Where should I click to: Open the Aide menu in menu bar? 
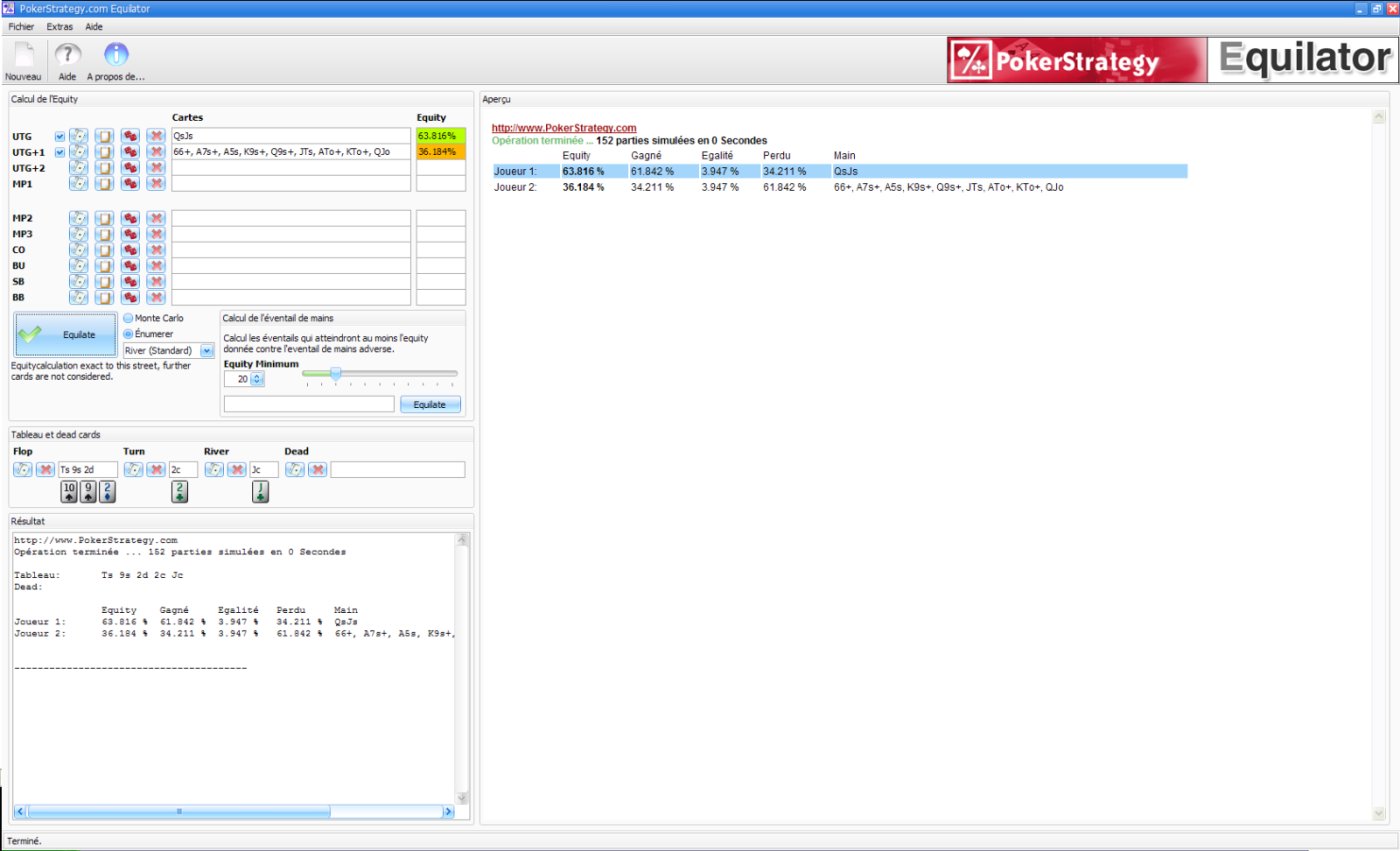coord(94,27)
